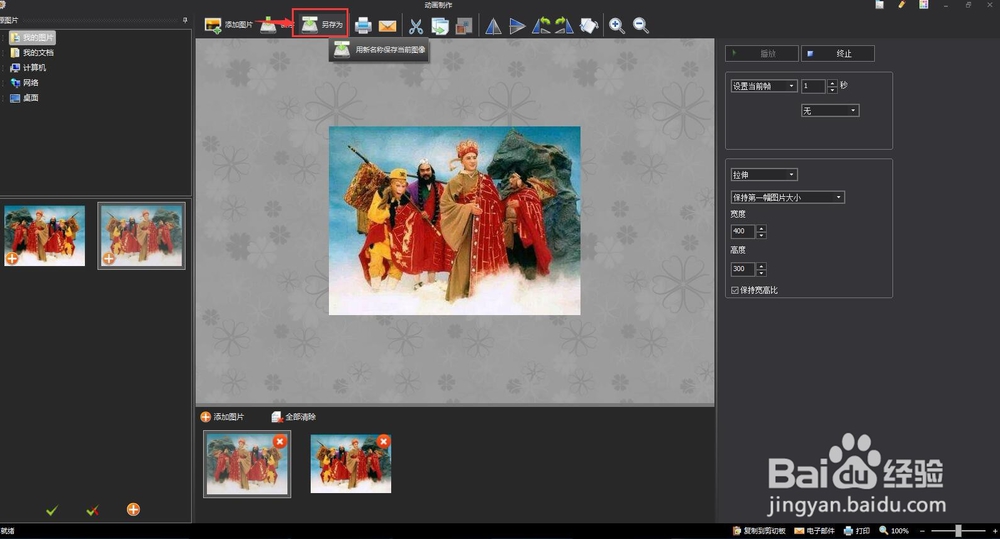The height and width of the screenshot is (539, 1000).
Task: Click the copy image toolbar icon
Action: coord(440,26)
